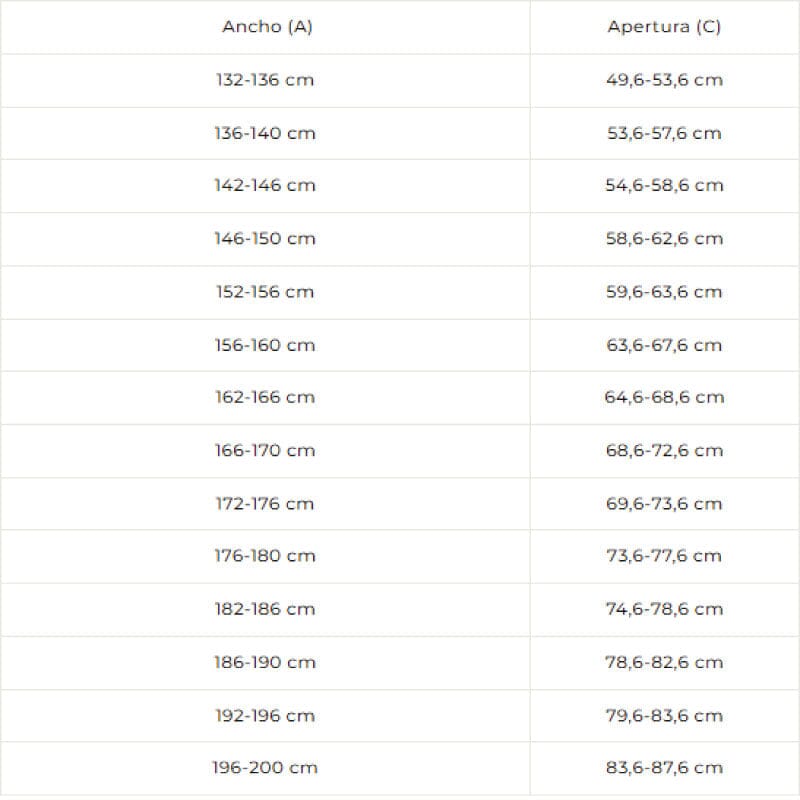This screenshot has width=800, height=800.
Task: Click the 136-140 cm width cell
Action: point(265,133)
